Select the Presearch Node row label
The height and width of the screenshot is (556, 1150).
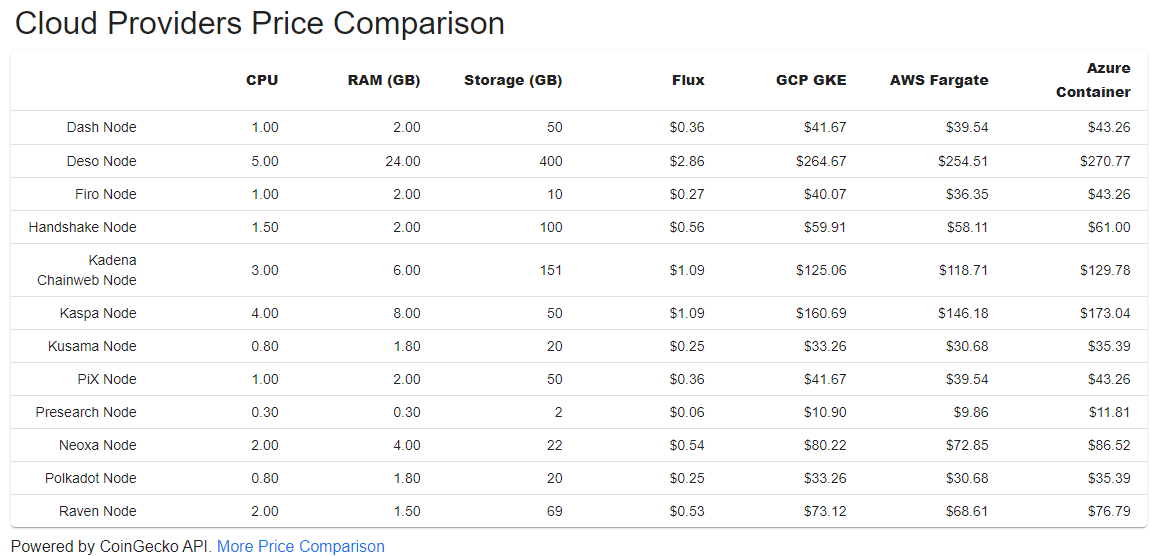coord(86,412)
